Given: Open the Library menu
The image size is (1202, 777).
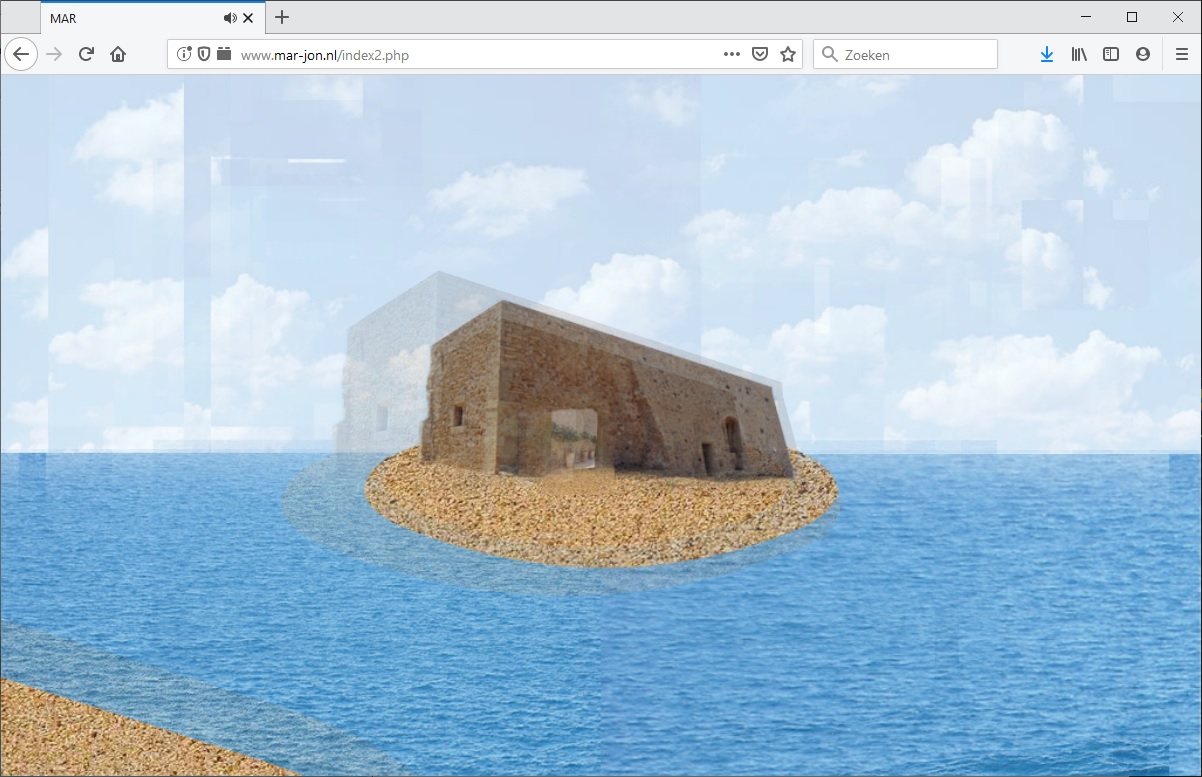Looking at the screenshot, I should (1079, 54).
